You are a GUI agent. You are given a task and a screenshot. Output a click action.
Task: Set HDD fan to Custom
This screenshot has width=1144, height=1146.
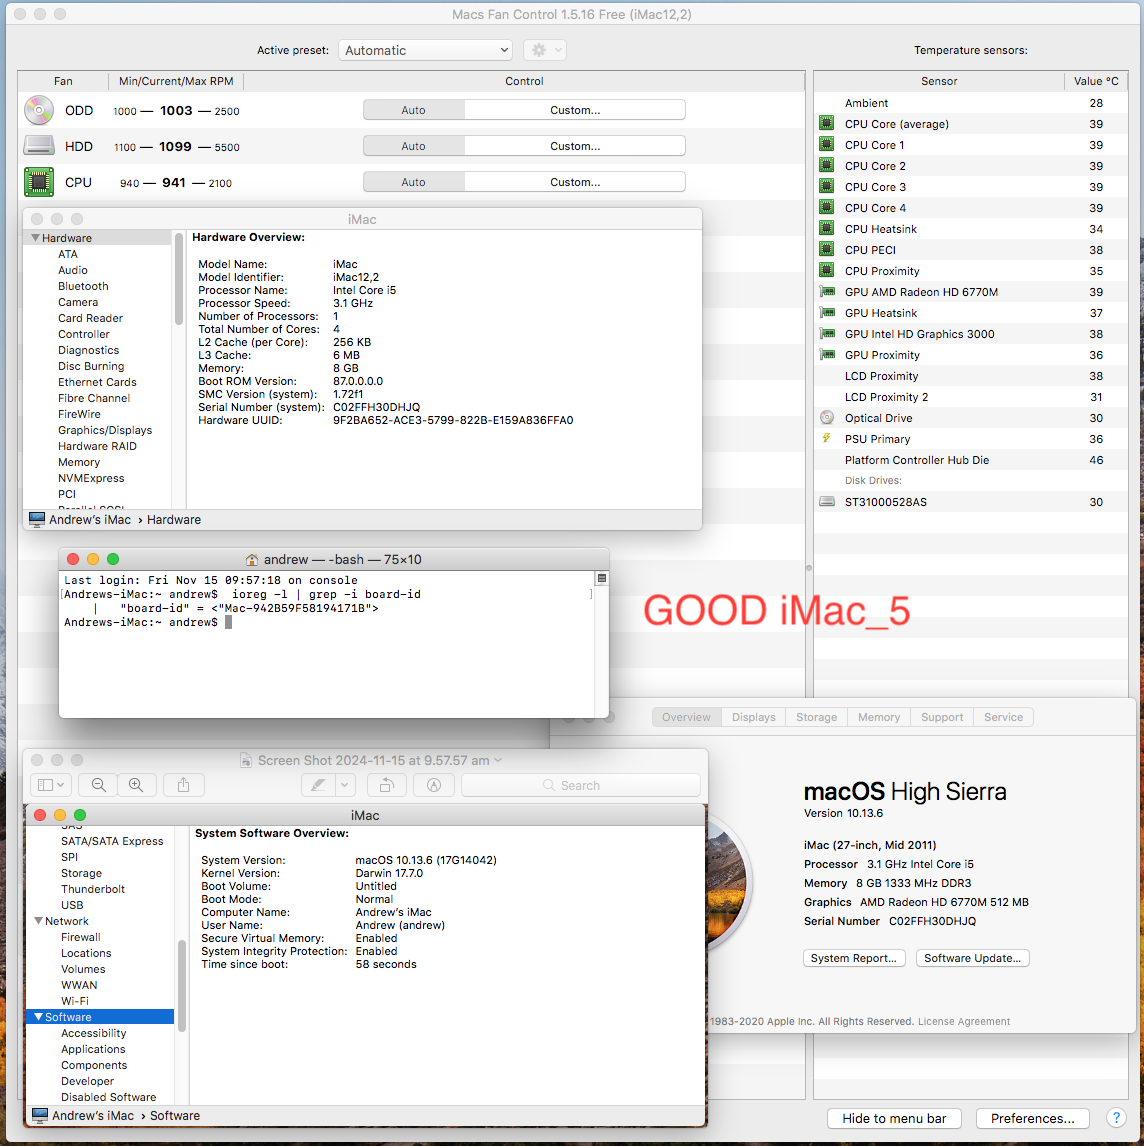coord(575,145)
